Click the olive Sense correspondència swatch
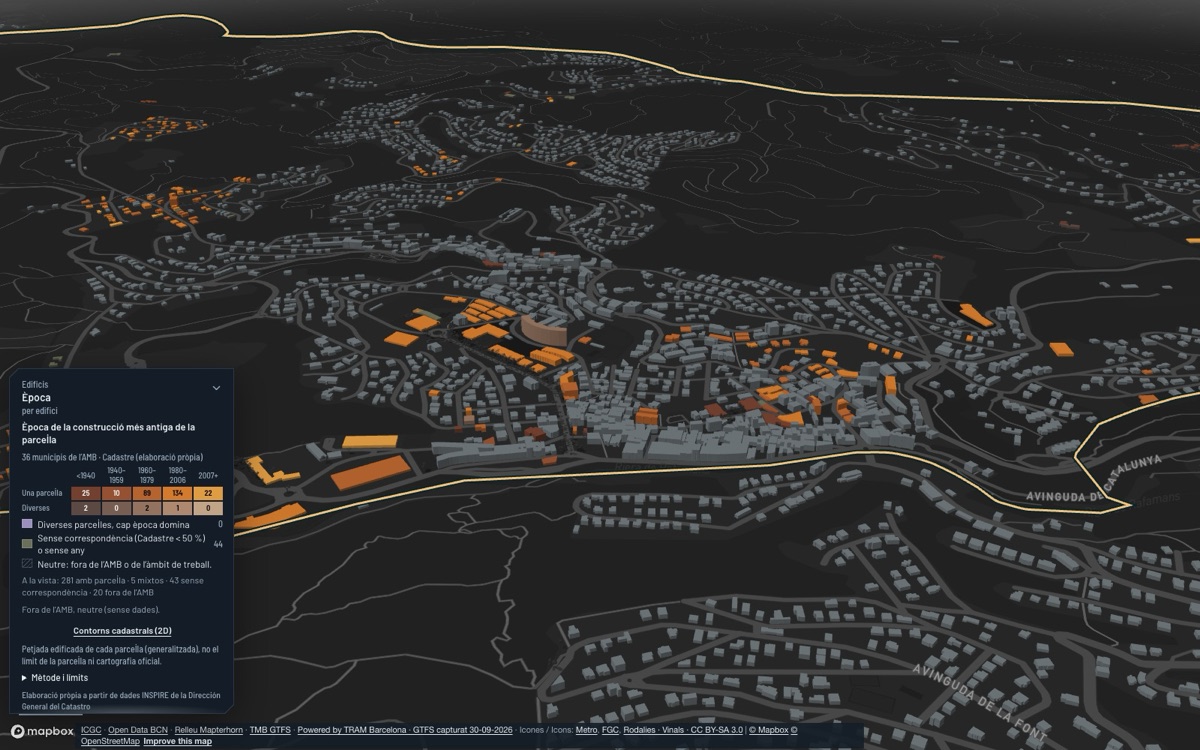 [x=27, y=543]
